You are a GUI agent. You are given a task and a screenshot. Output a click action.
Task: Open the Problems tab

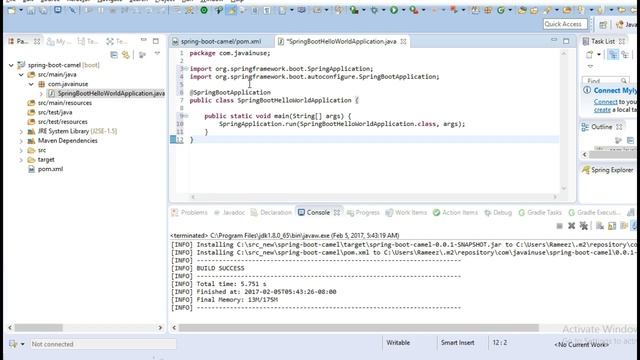(189, 212)
